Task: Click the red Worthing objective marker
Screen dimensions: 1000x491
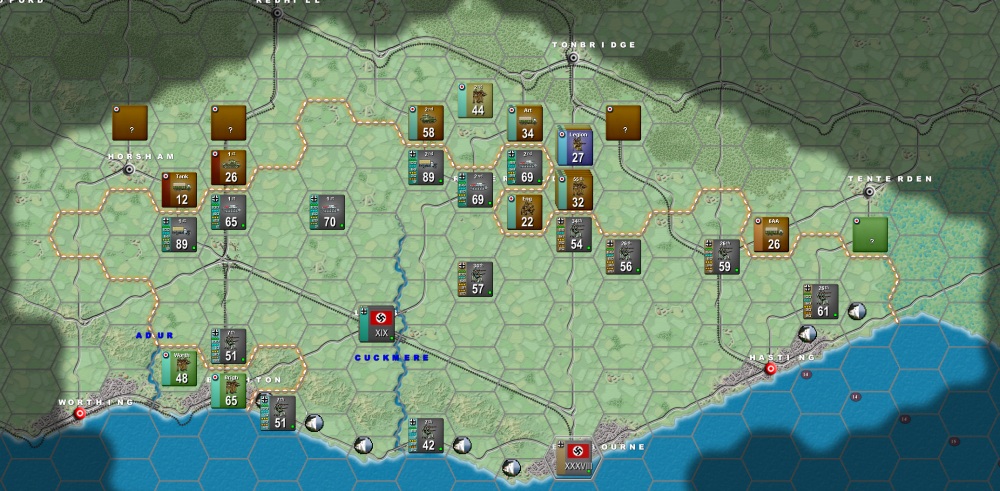Action: (x=80, y=413)
